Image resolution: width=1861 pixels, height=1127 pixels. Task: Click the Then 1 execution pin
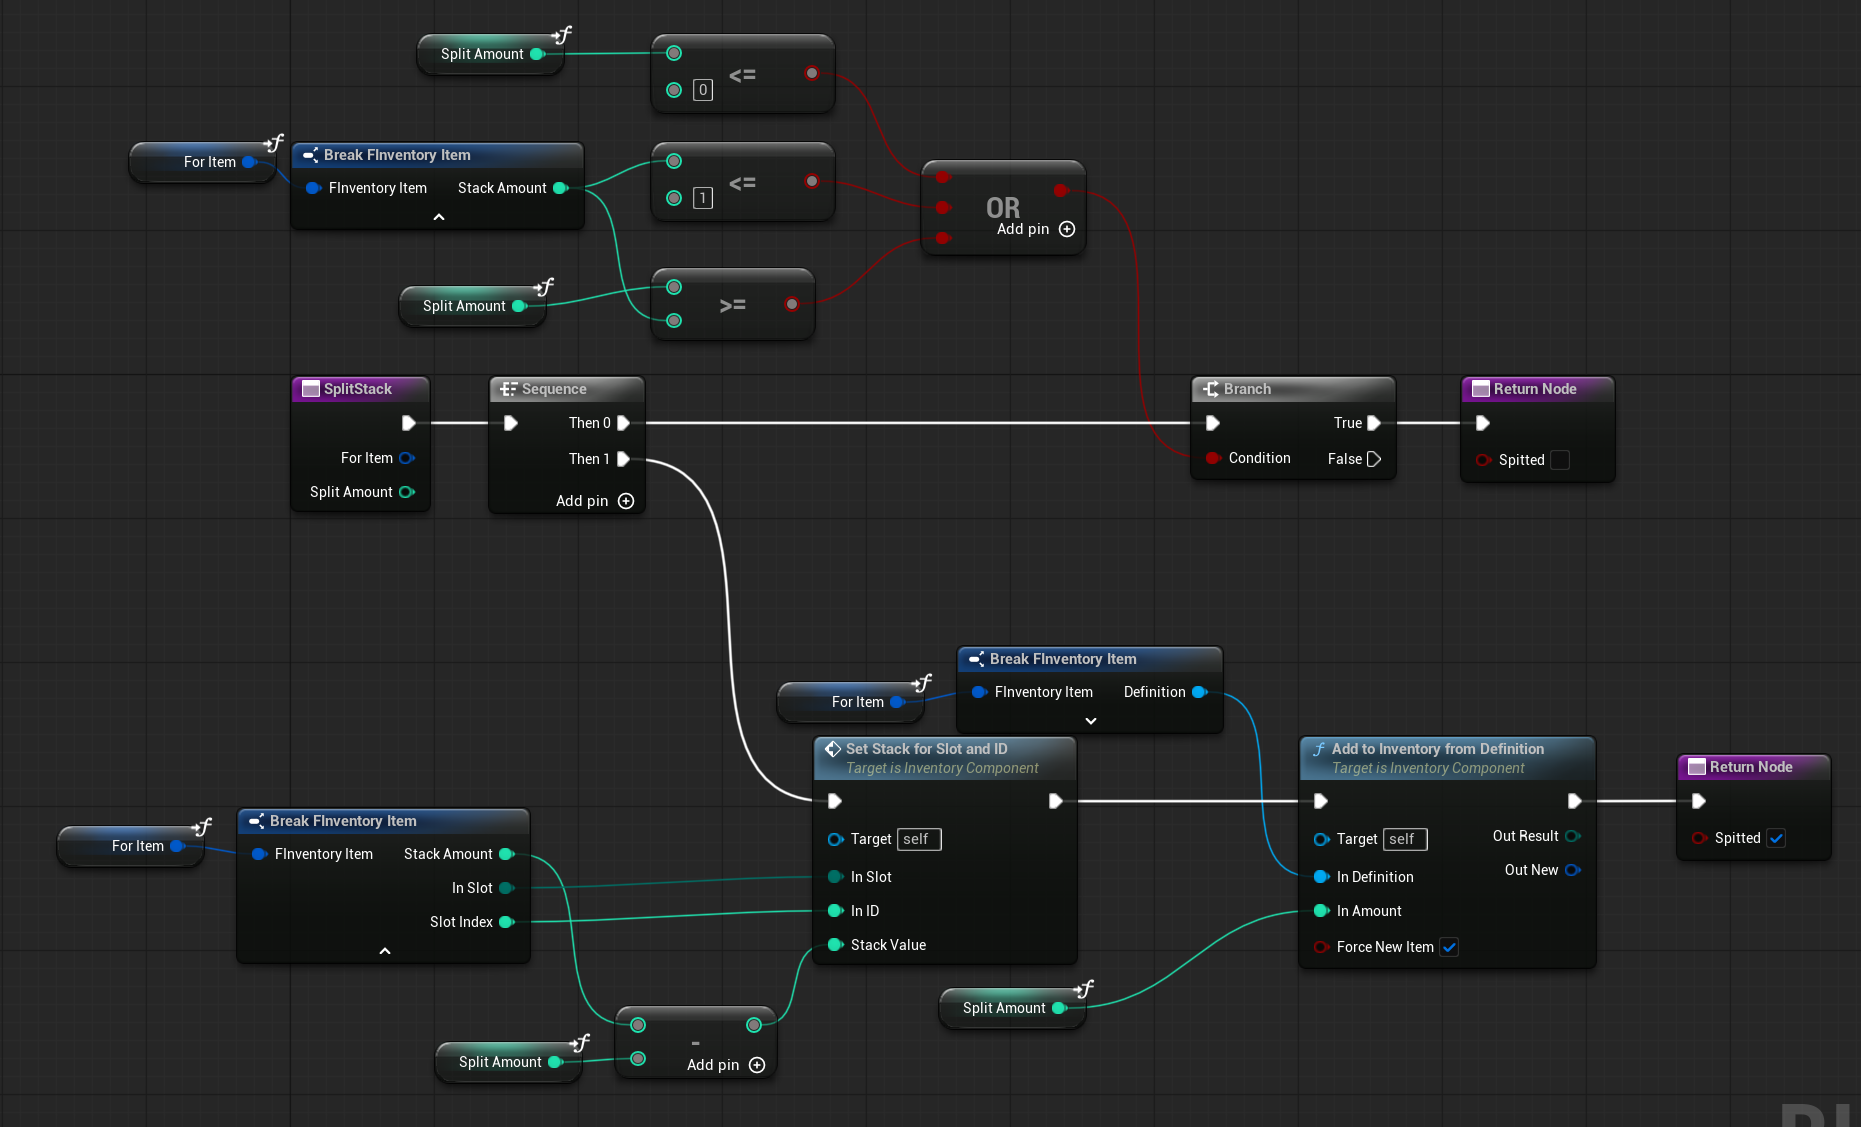coord(623,459)
